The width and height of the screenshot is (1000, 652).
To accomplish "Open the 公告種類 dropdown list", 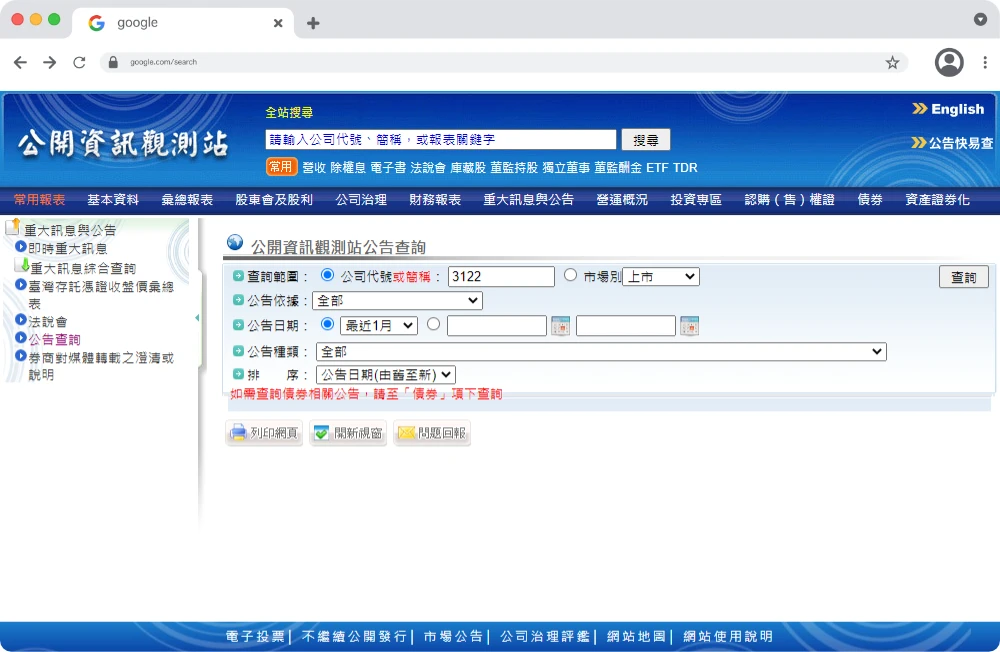I will point(601,351).
